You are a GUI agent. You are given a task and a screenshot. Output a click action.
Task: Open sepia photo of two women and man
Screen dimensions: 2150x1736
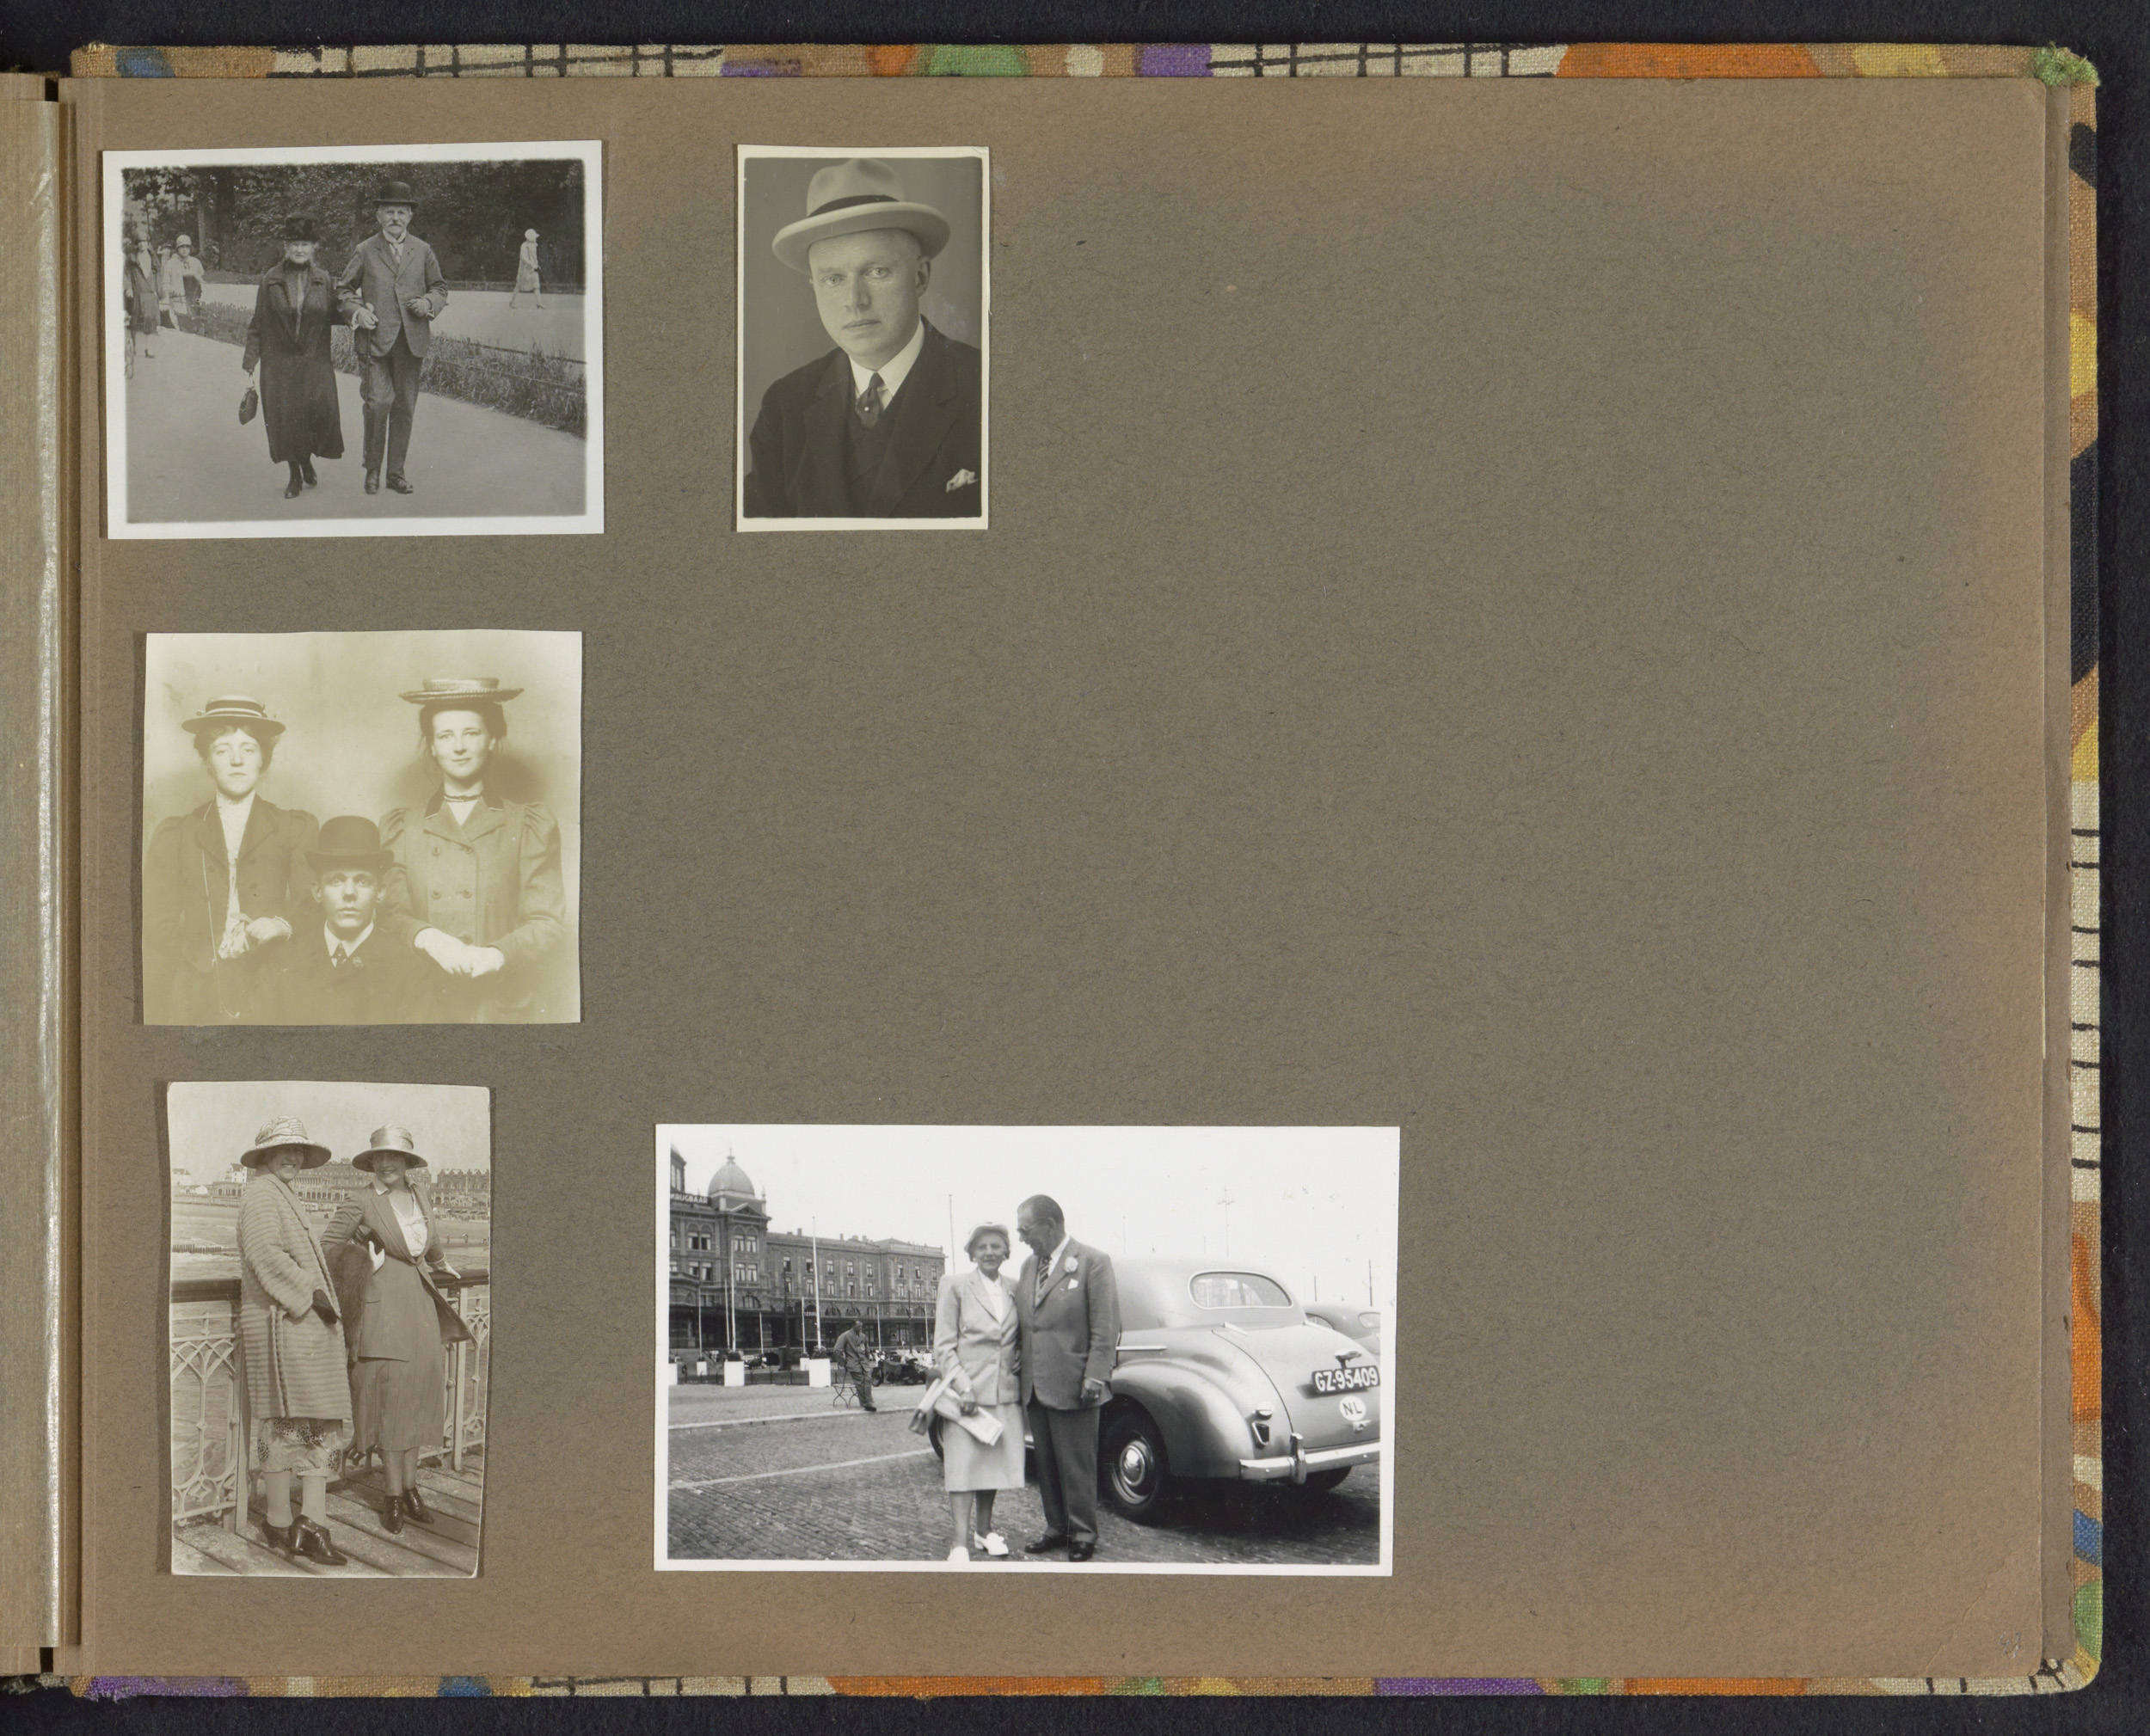click(x=362, y=828)
